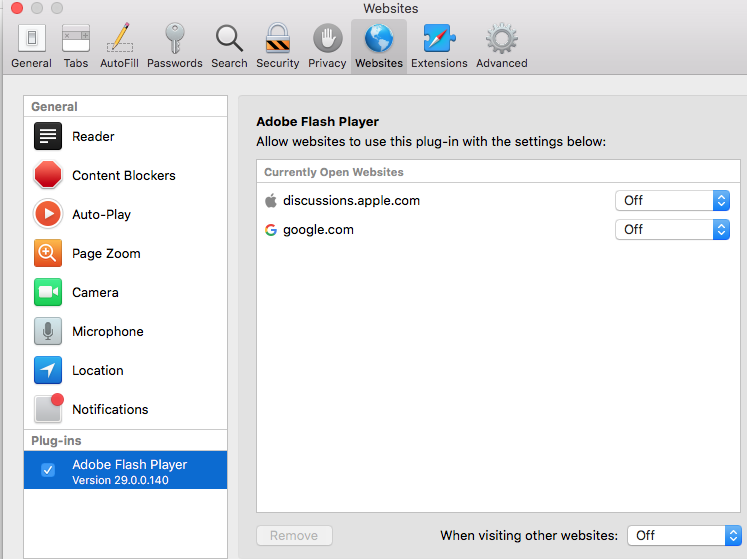Viewport: 747px width, 559px height.
Task: Open the Search magnifier icon
Action: point(229,39)
